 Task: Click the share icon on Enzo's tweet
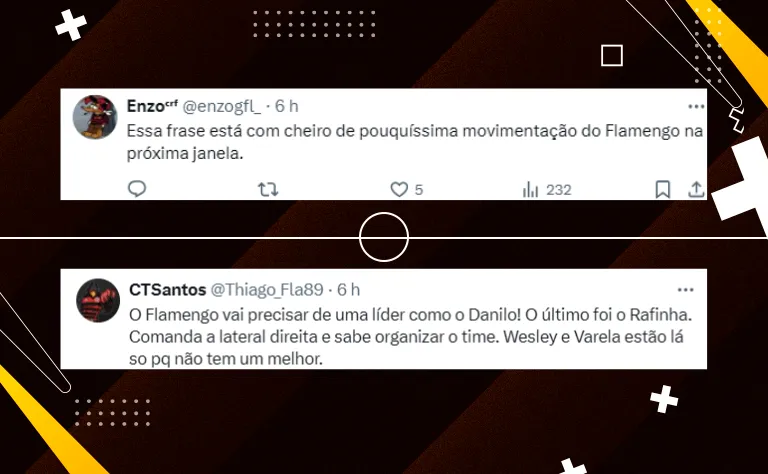(696, 189)
